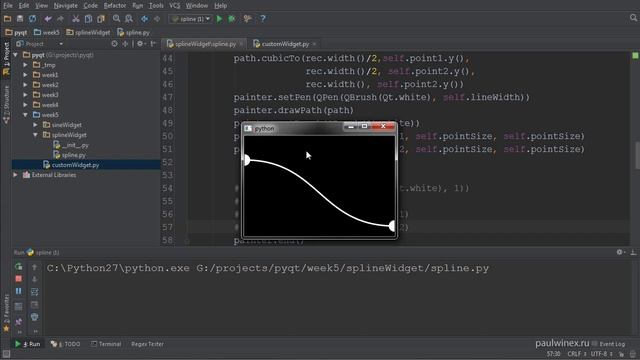The height and width of the screenshot is (360, 640).
Task: Click the week5 breadcrumb in navigation bar
Action: click(47, 32)
